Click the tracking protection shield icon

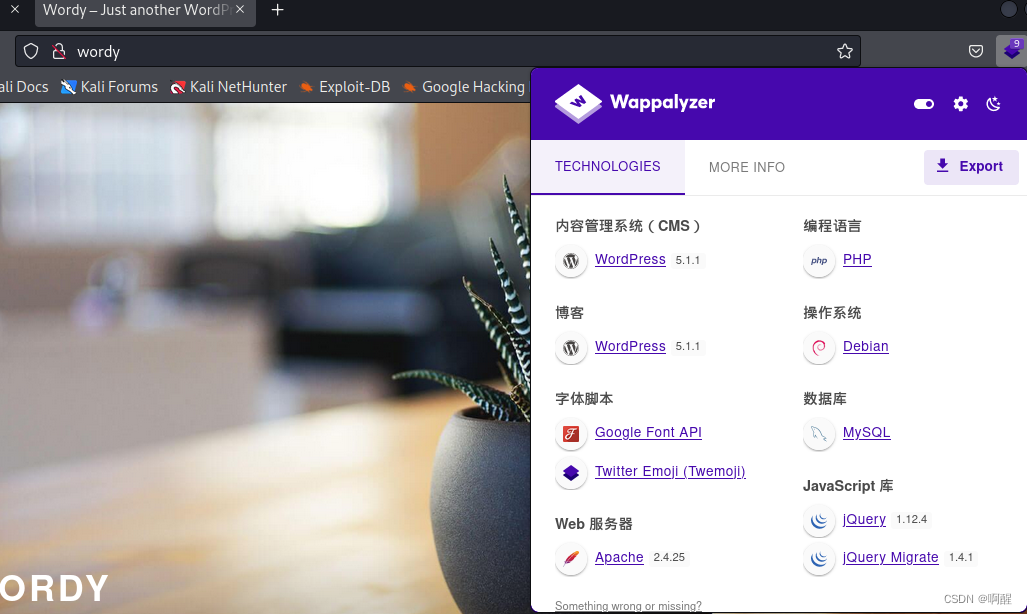pos(31,51)
